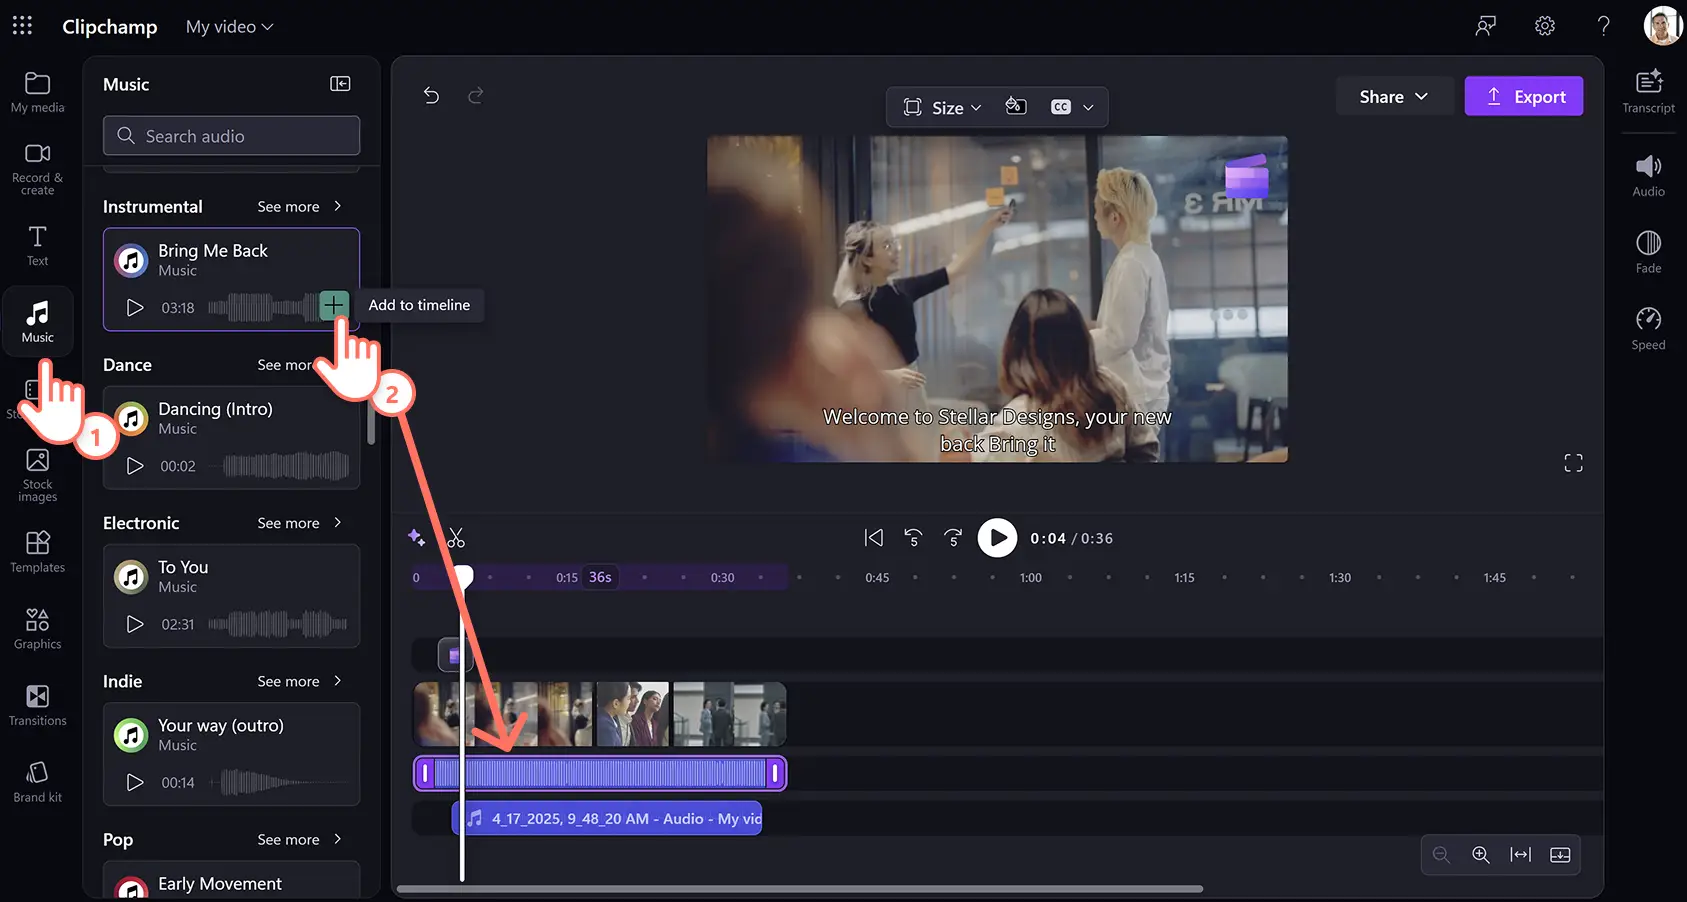Click the background removal icon beside Size
1687x902 pixels.
[1016, 106]
